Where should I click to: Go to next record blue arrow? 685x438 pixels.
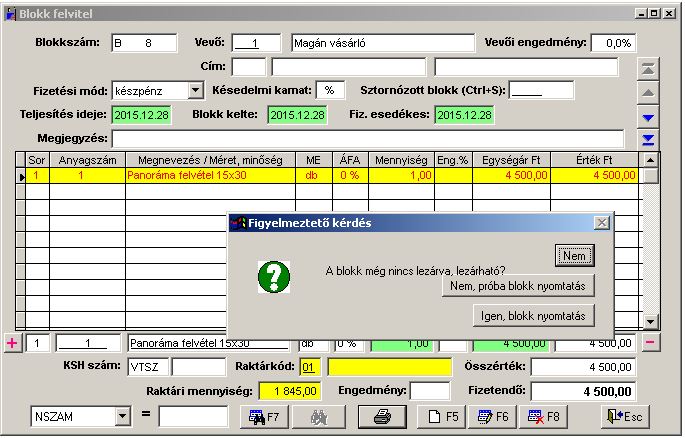coord(648,117)
